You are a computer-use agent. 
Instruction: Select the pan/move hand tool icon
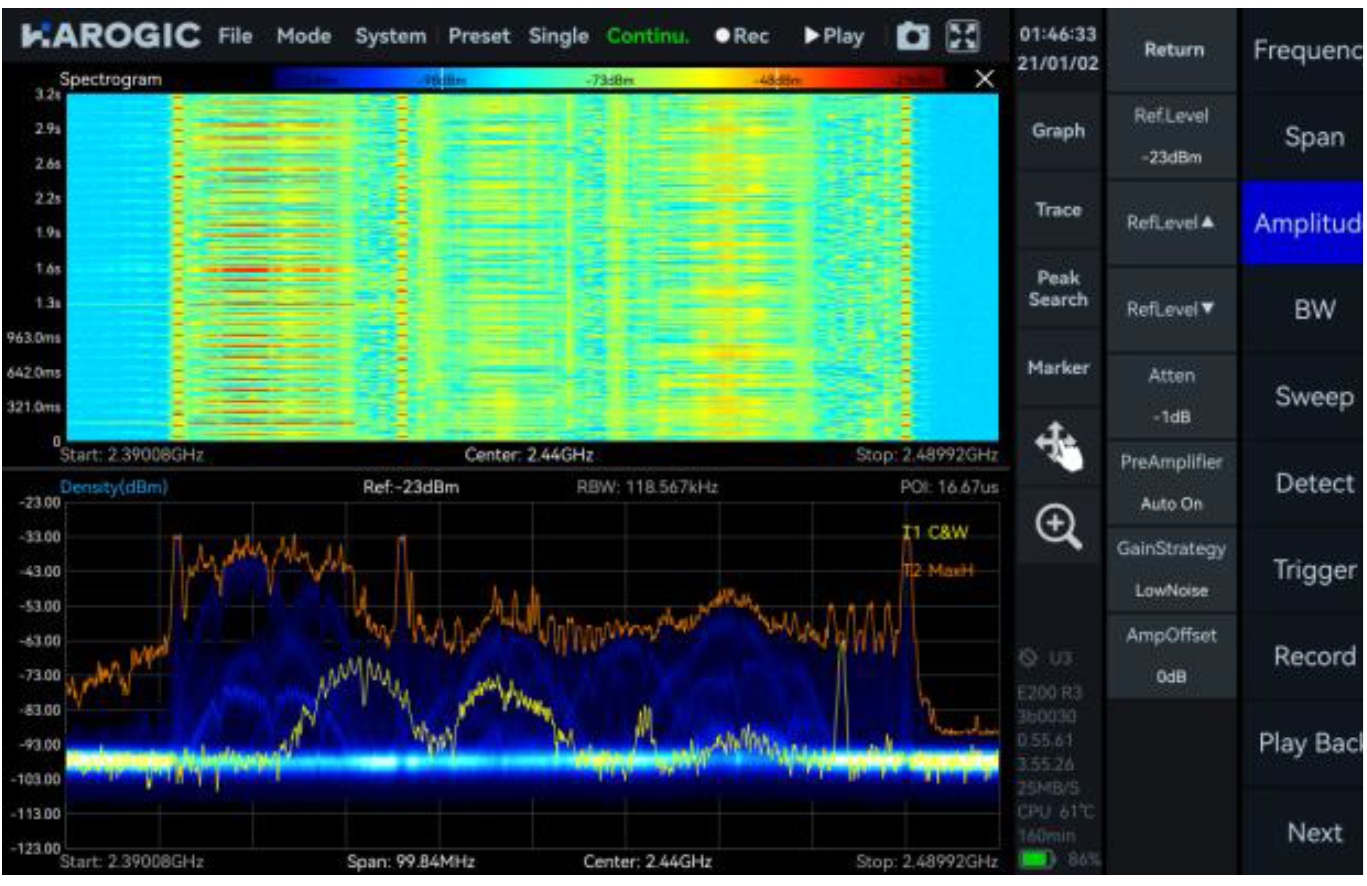tap(1058, 447)
